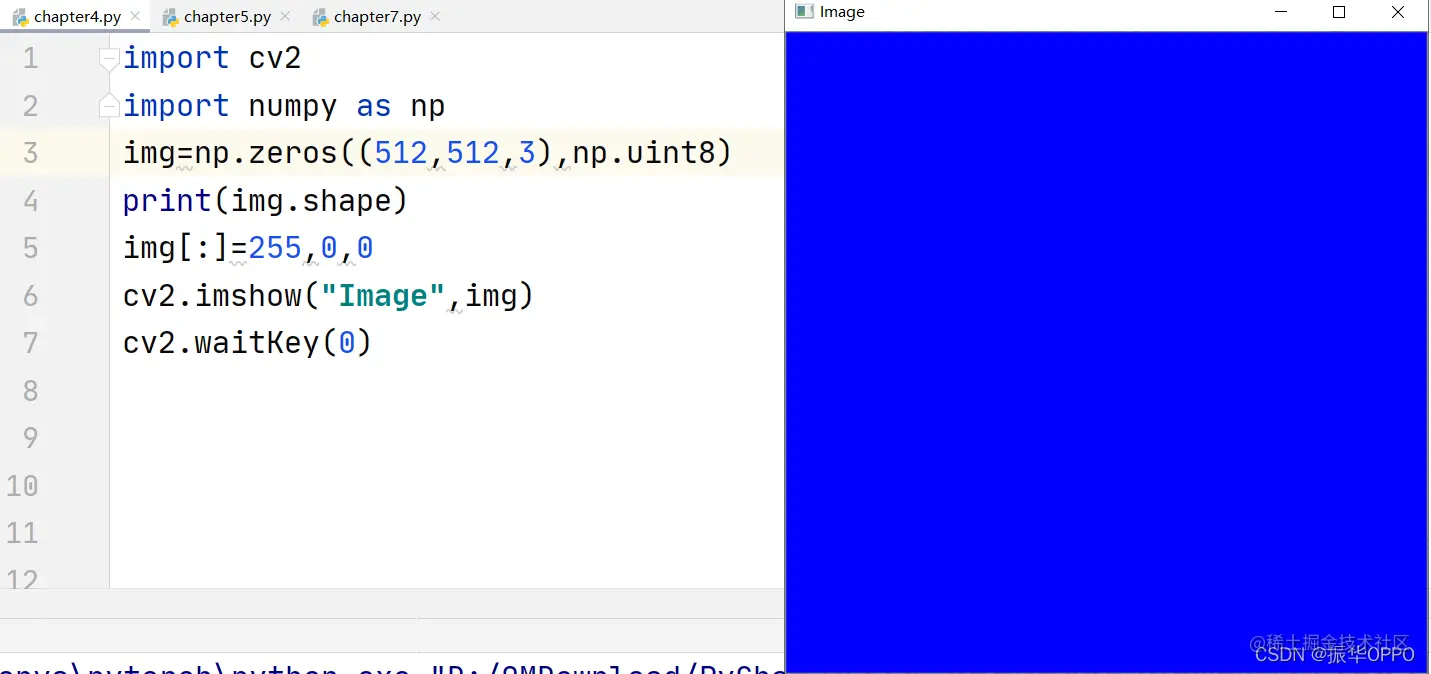
Task: Click 'cv2.waitKey(0)' on line 7
Action: click(x=248, y=343)
